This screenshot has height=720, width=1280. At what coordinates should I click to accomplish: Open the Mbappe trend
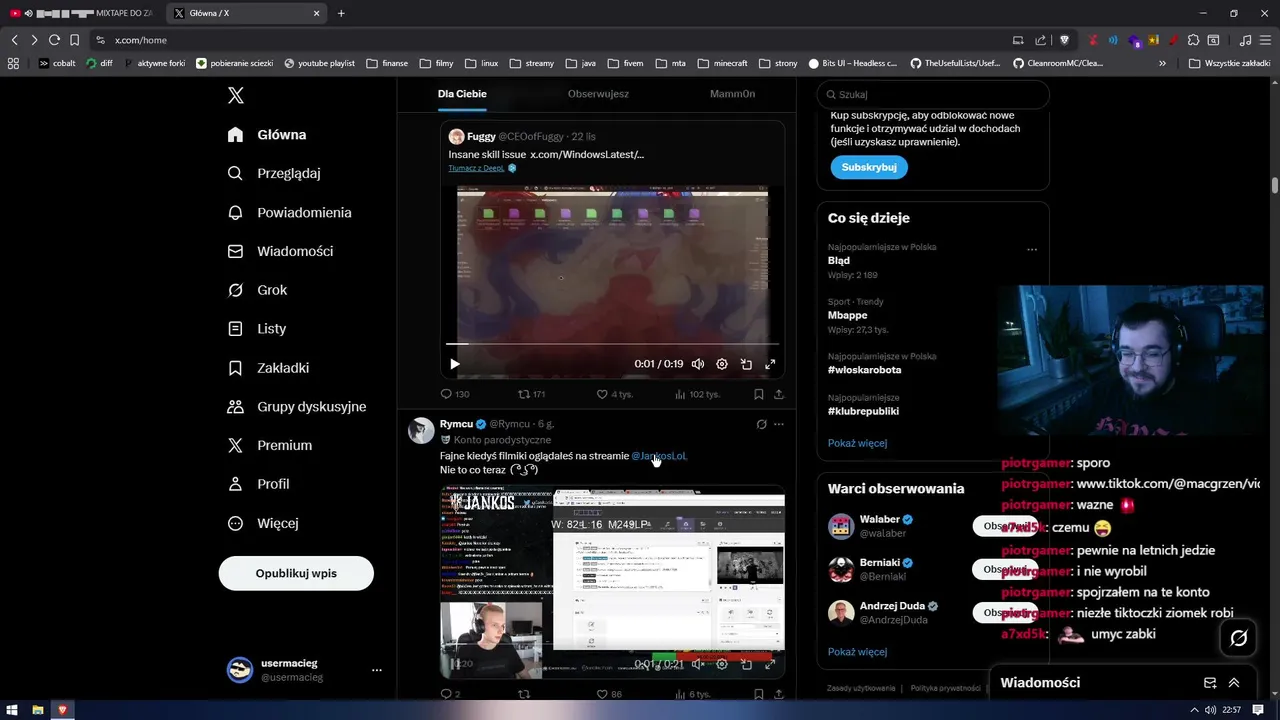(847, 315)
